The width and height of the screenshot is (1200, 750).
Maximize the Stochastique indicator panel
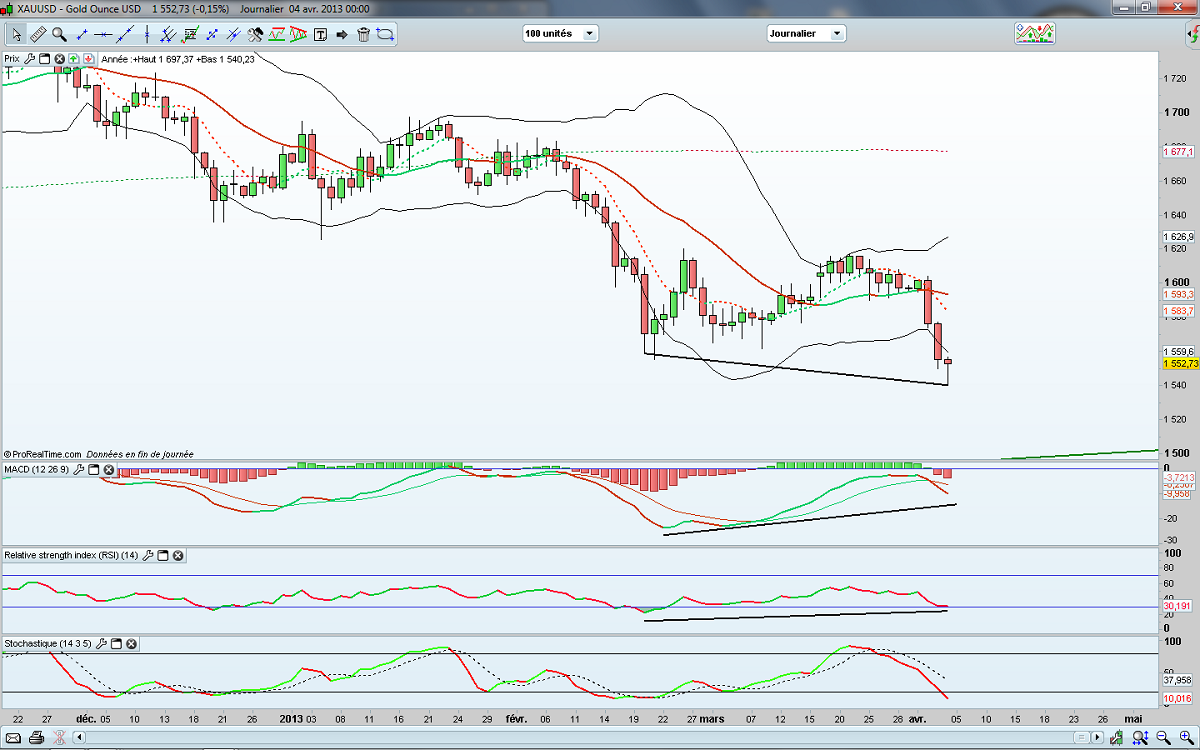click(114, 644)
